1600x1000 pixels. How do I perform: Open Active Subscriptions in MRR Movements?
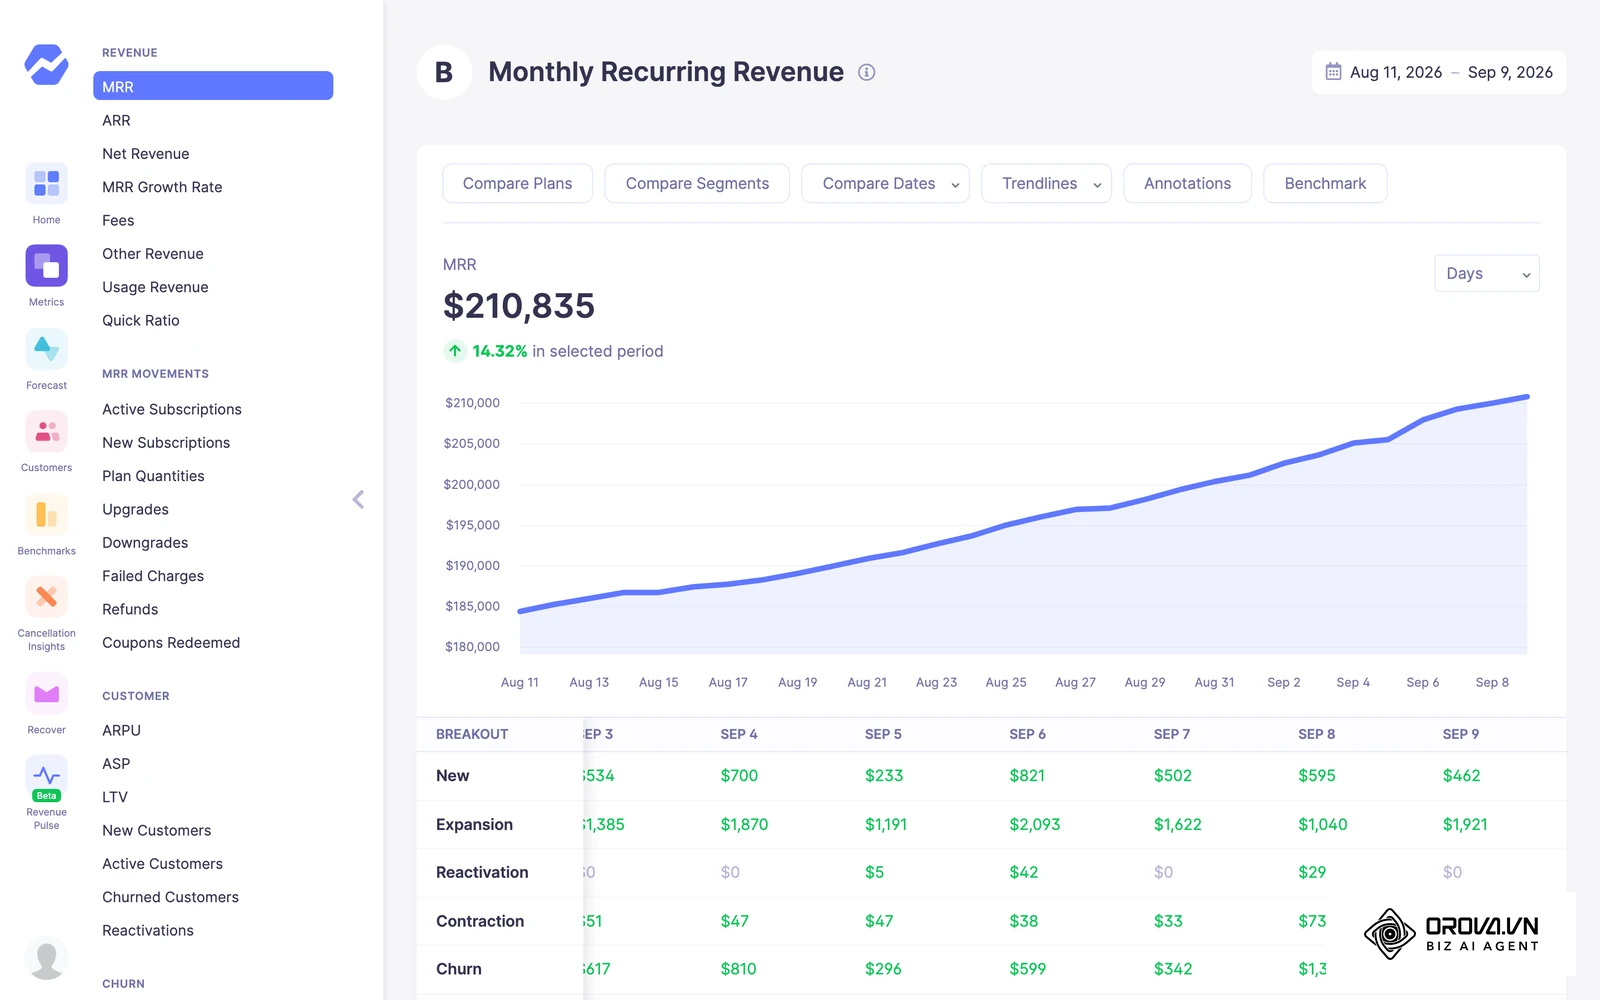click(172, 409)
